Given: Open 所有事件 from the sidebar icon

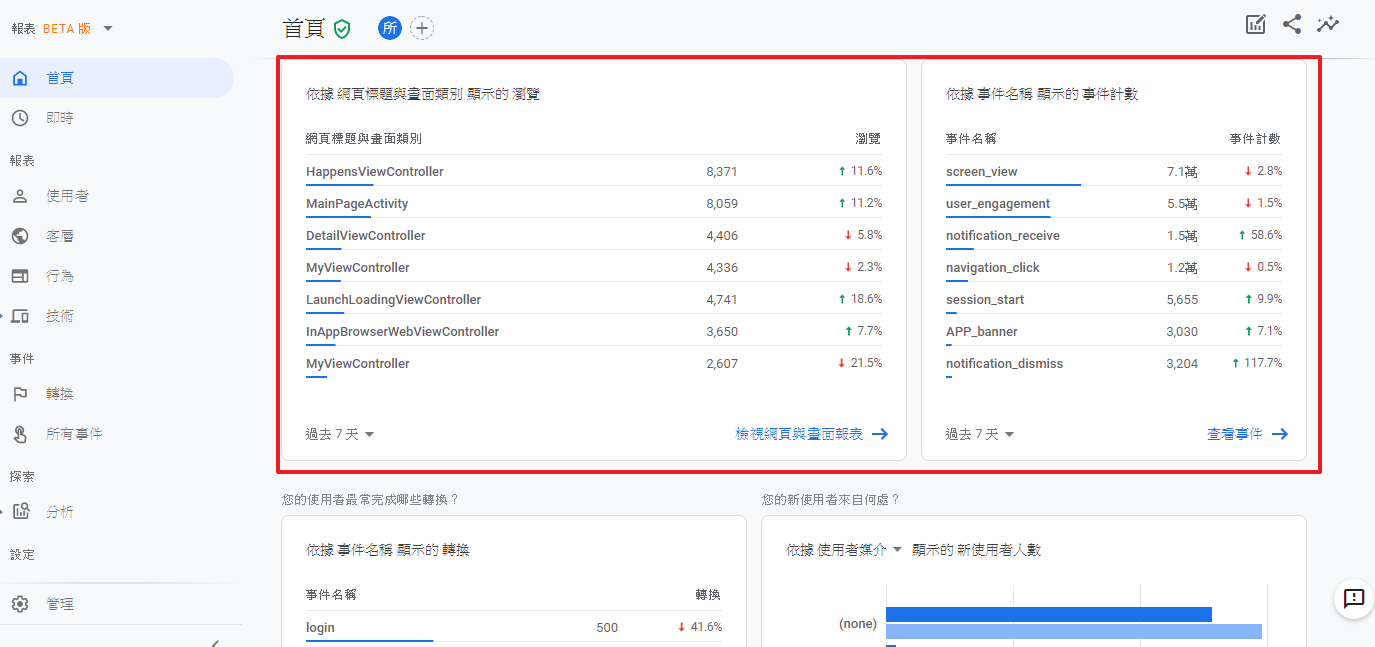Looking at the screenshot, I should [20, 433].
